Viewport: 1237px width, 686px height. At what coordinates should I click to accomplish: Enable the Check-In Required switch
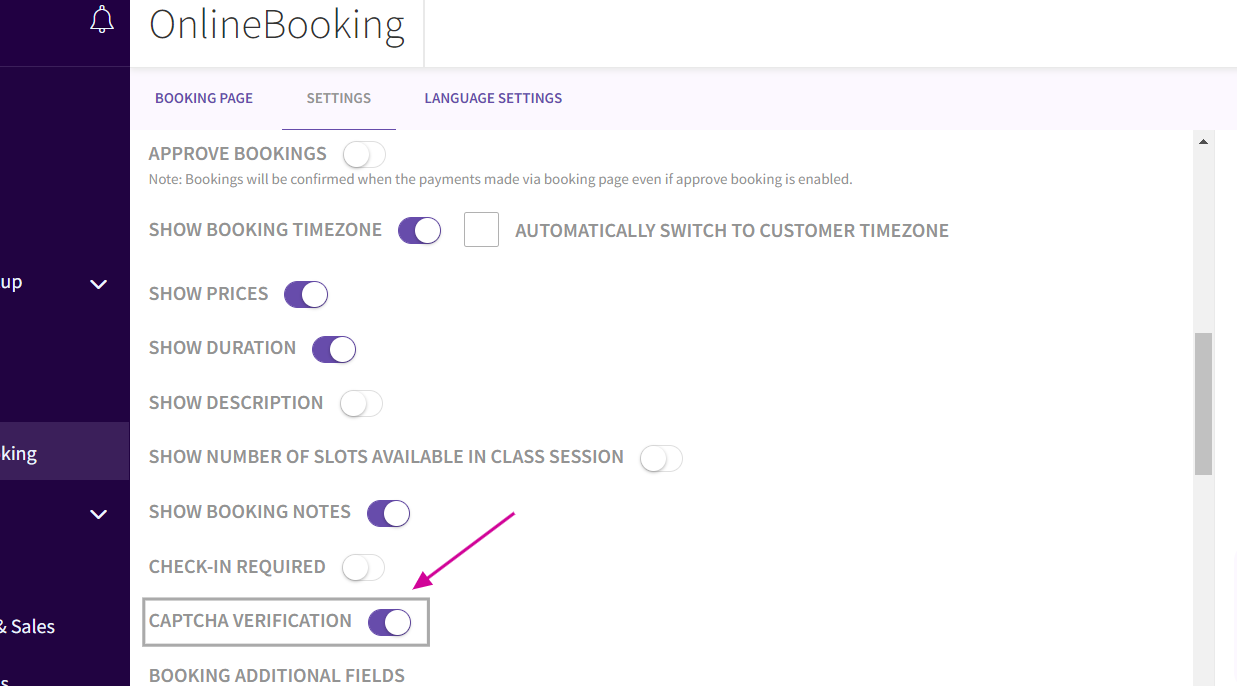[363, 568]
